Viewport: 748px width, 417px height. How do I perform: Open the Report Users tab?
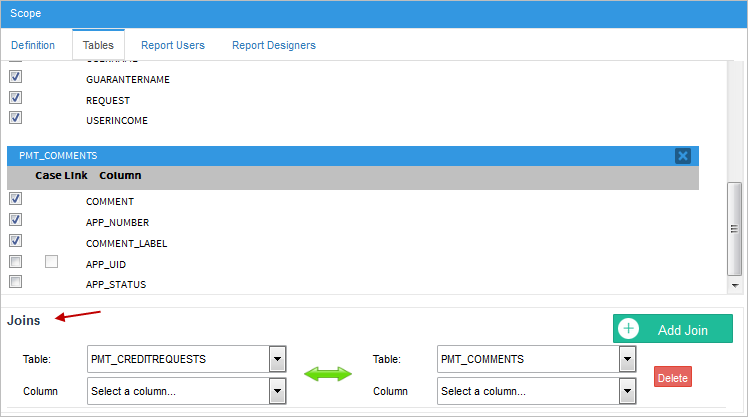[x=173, y=45]
